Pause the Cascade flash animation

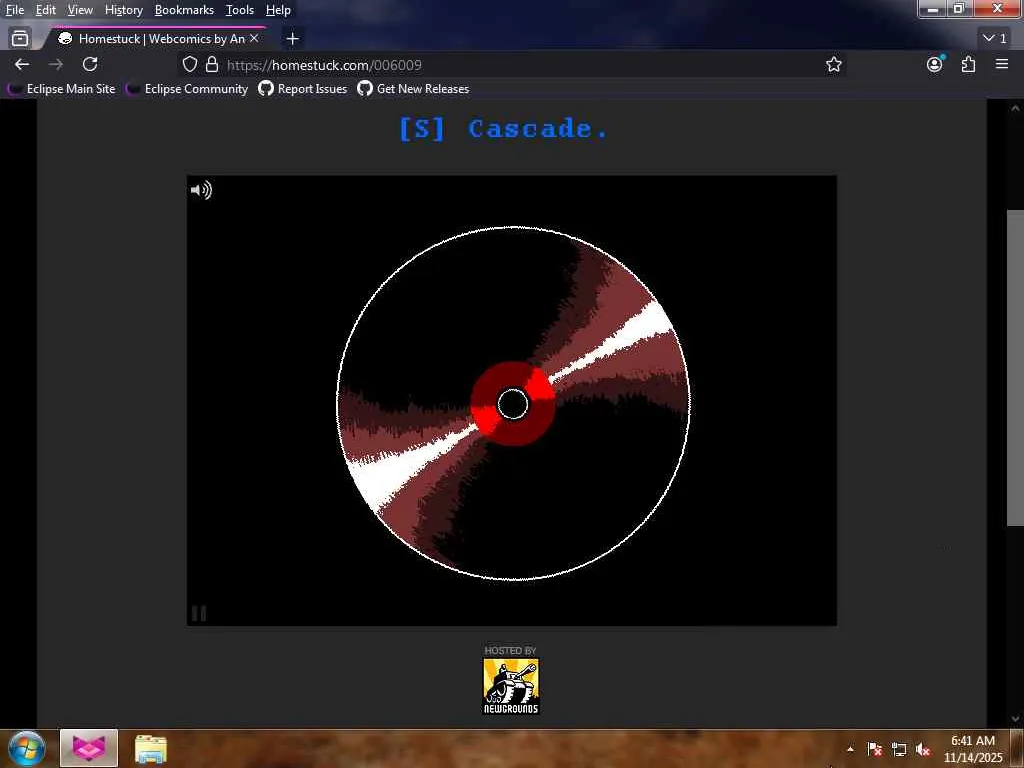199,613
